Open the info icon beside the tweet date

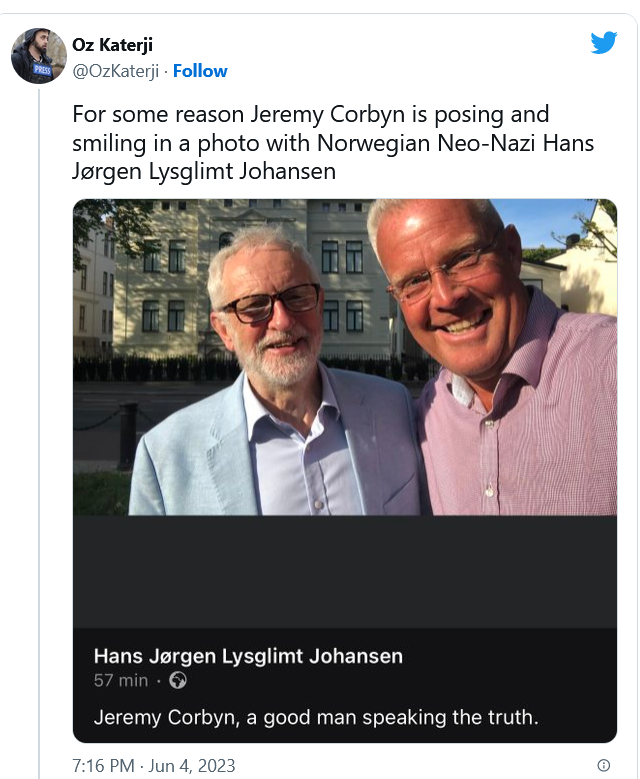[x=604, y=765]
